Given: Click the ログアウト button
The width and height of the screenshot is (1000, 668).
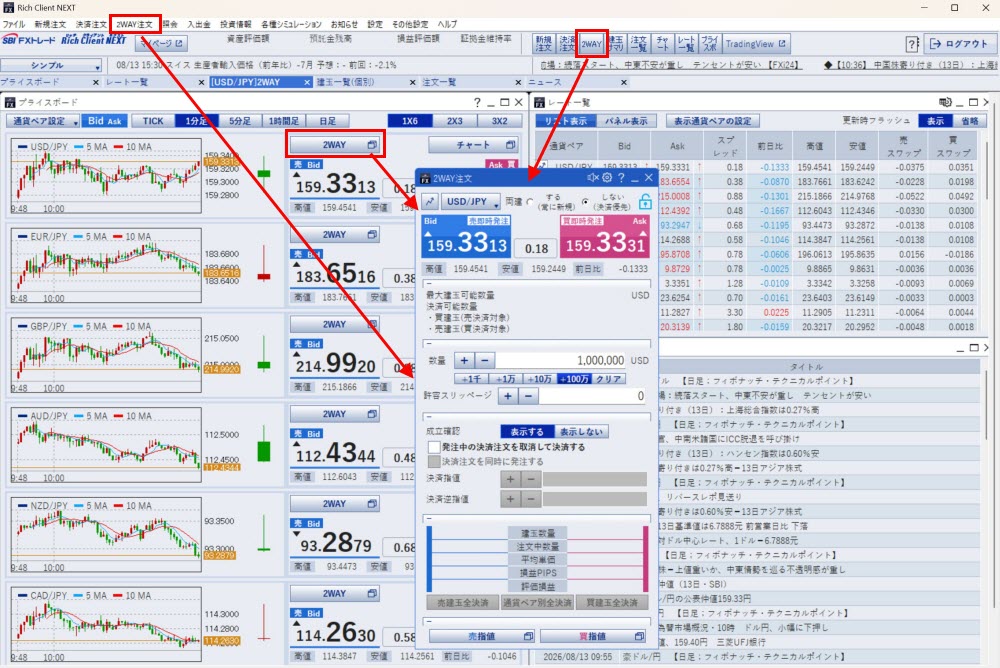Looking at the screenshot, I should tap(959, 44).
